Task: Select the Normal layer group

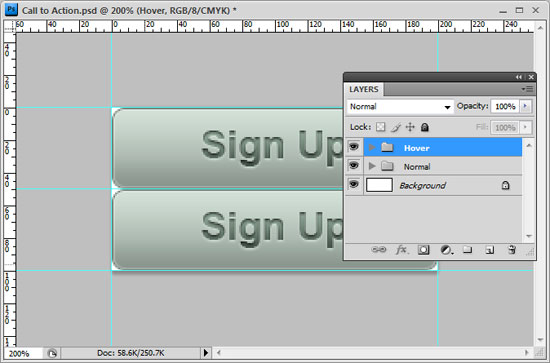Action: click(443, 166)
